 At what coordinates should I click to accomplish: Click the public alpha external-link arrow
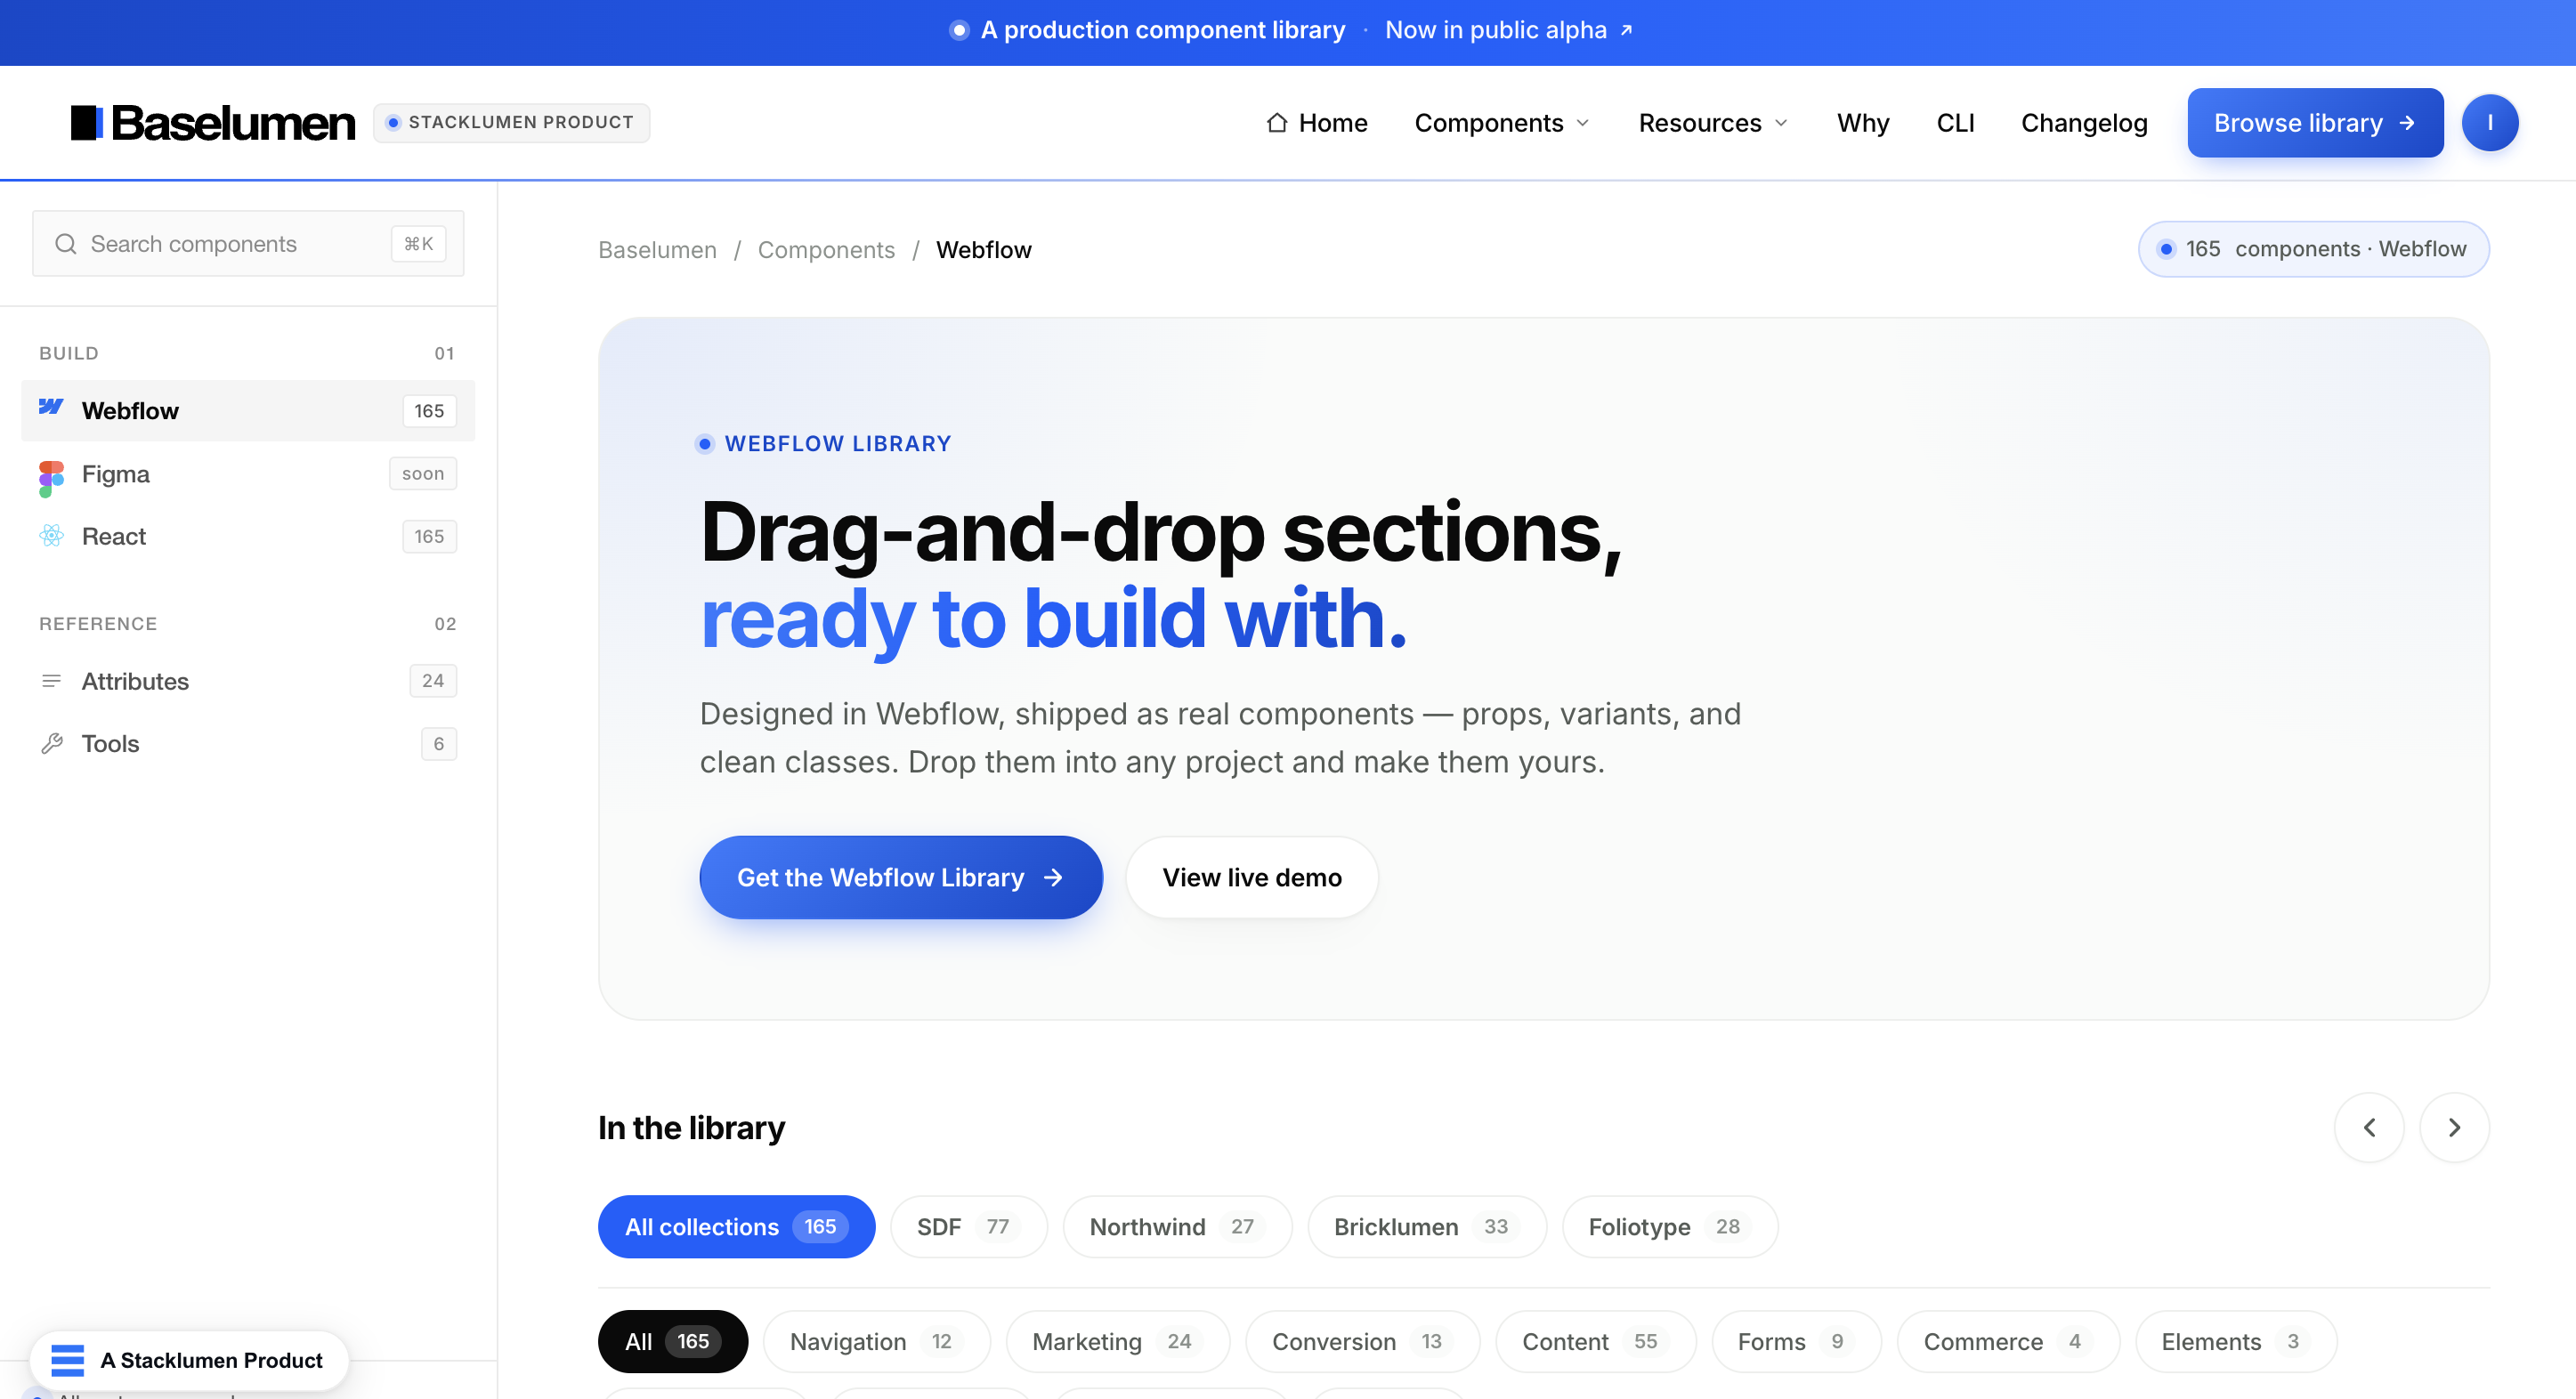[1626, 31]
